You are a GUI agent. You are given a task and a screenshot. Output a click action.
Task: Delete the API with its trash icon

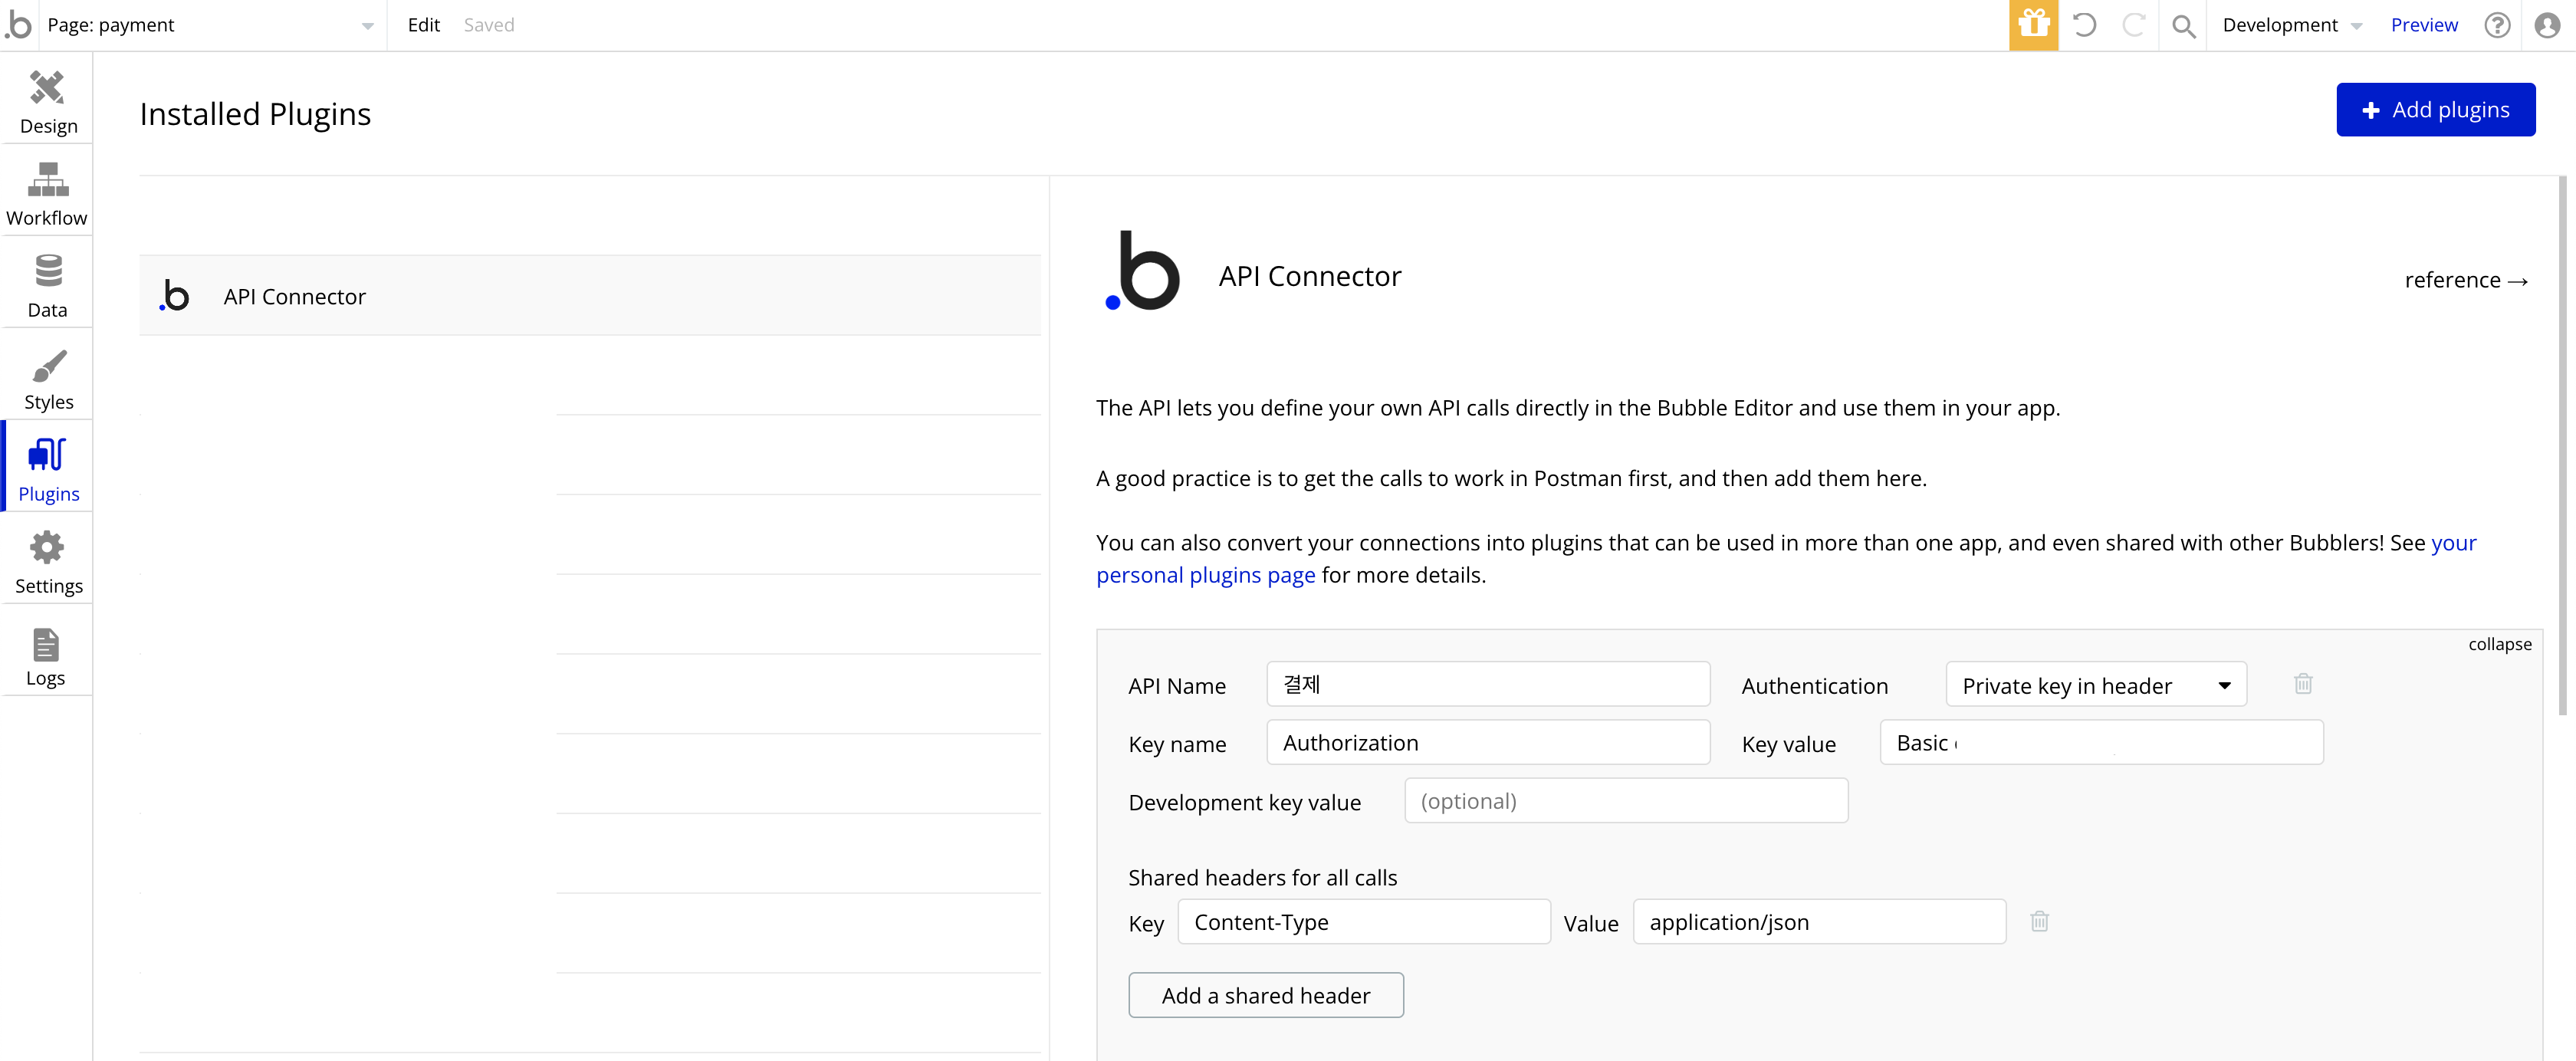(x=2303, y=684)
